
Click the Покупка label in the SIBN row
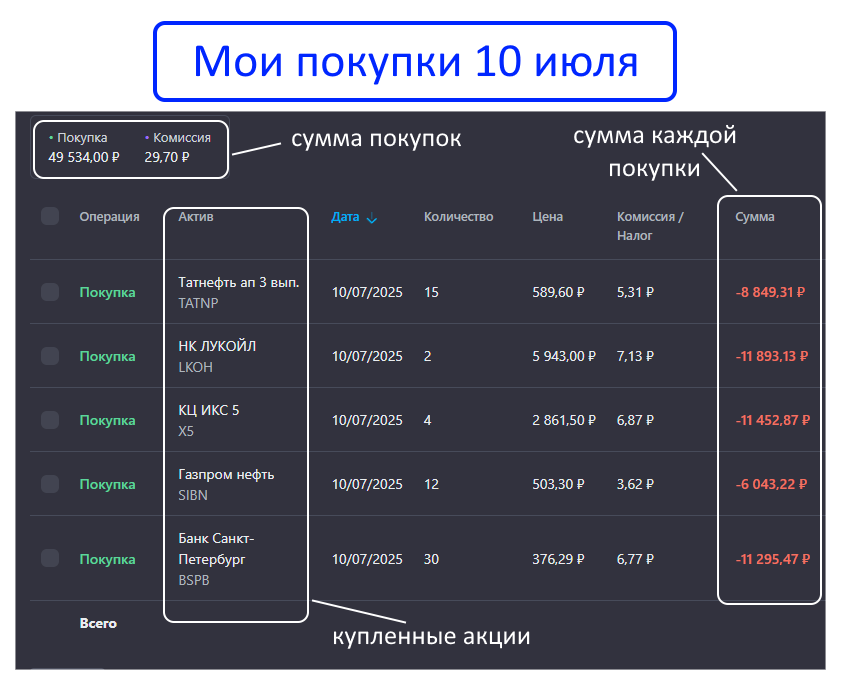108,484
